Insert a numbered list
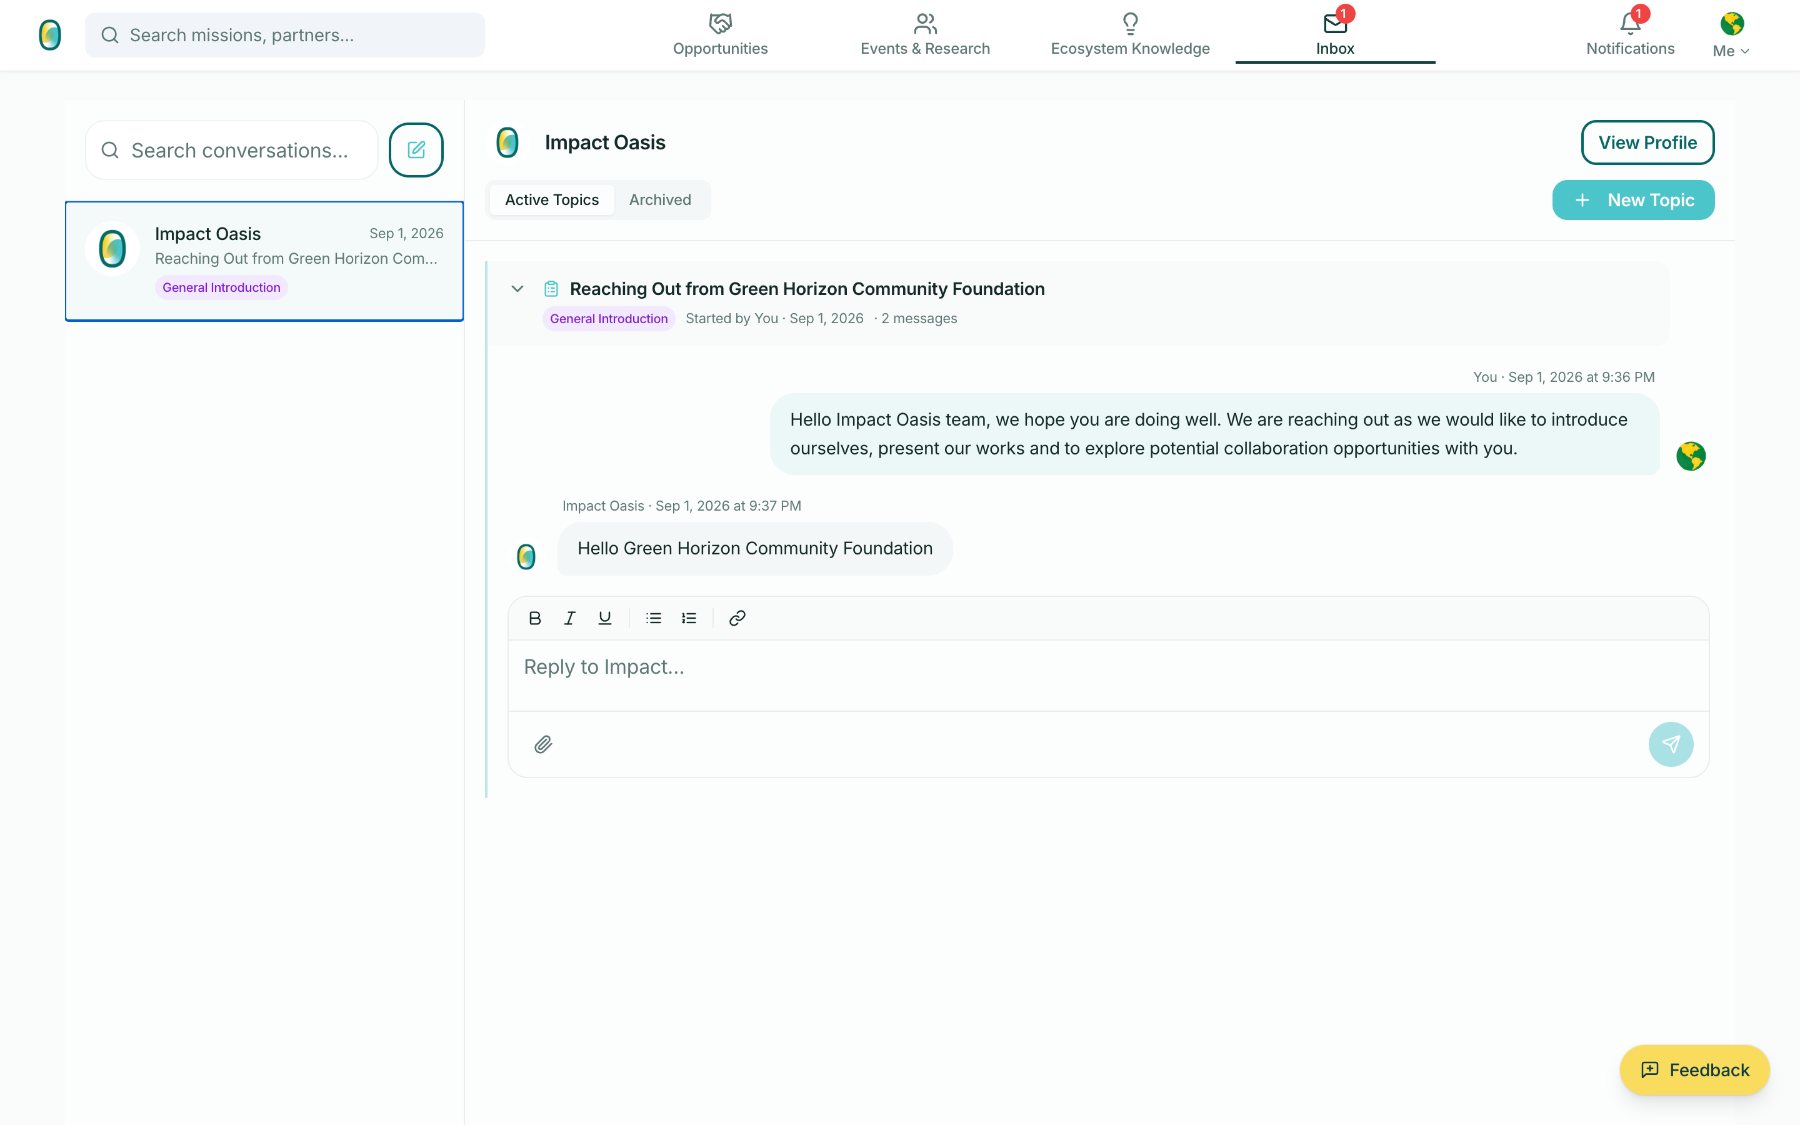1800x1125 pixels. pyautogui.click(x=689, y=618)
